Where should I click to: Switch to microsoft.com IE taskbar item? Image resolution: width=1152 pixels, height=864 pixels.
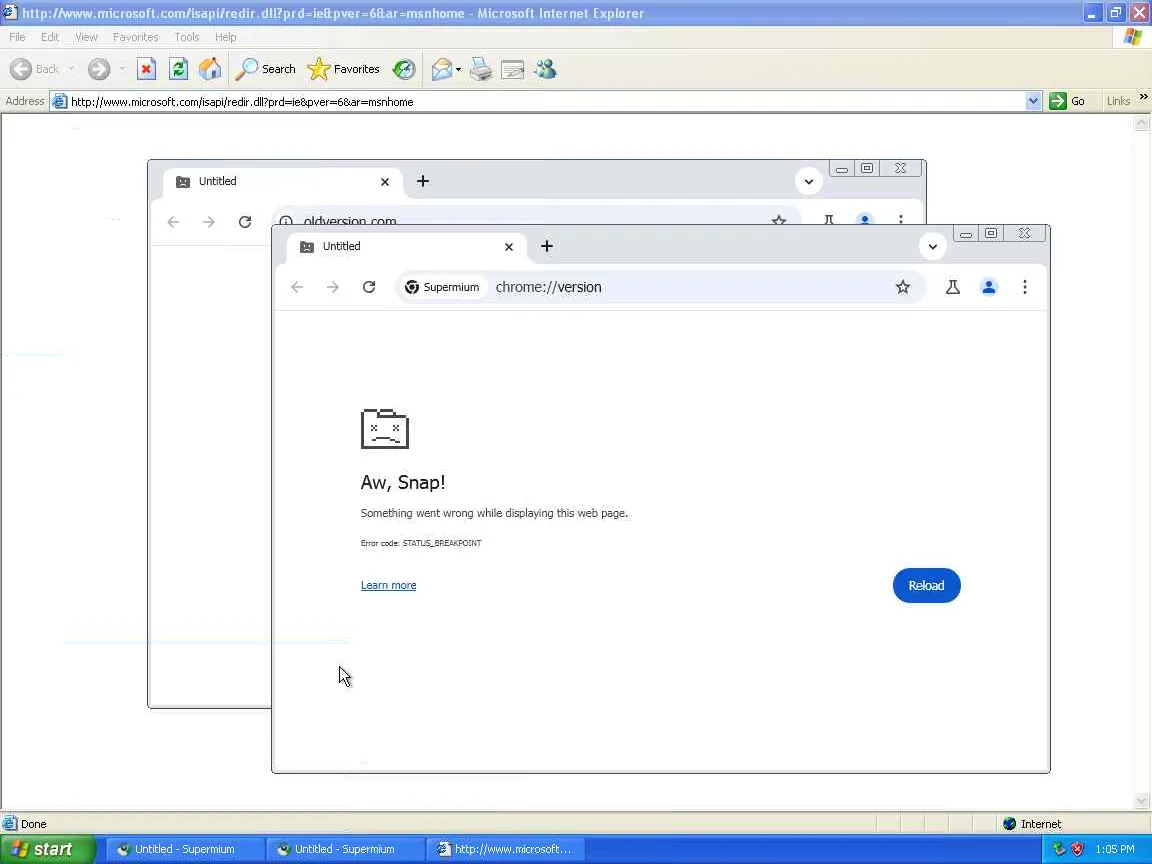coord(505,849)
